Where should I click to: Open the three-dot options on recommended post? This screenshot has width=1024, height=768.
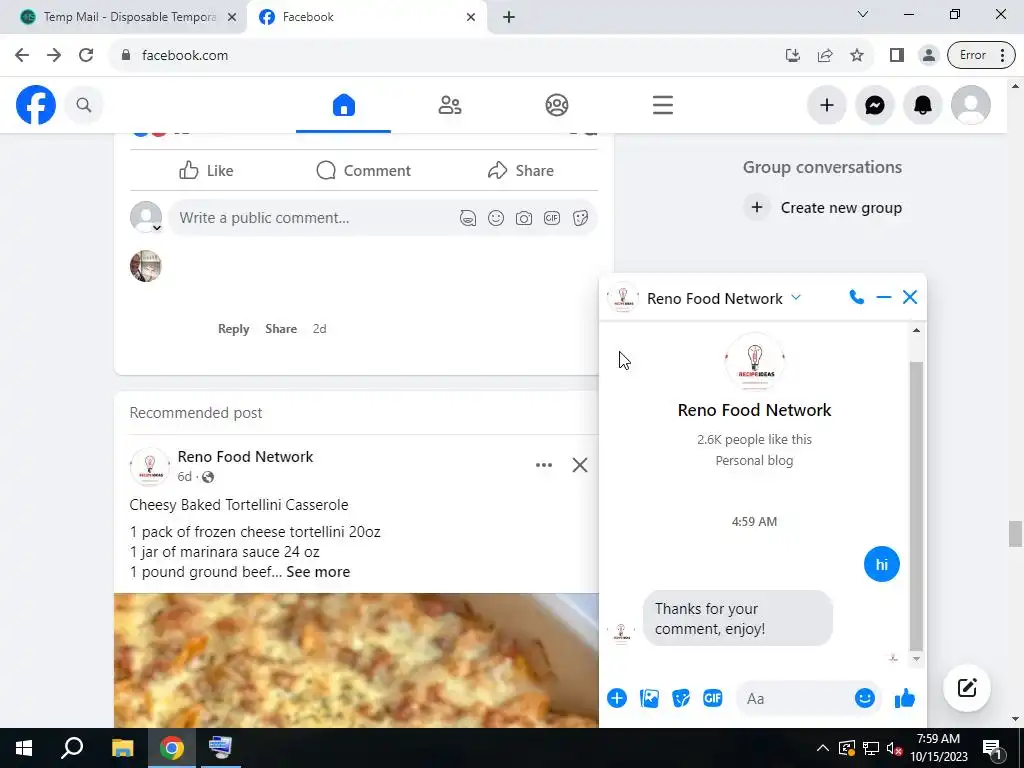pyautogui.click(x=544, y=465)
